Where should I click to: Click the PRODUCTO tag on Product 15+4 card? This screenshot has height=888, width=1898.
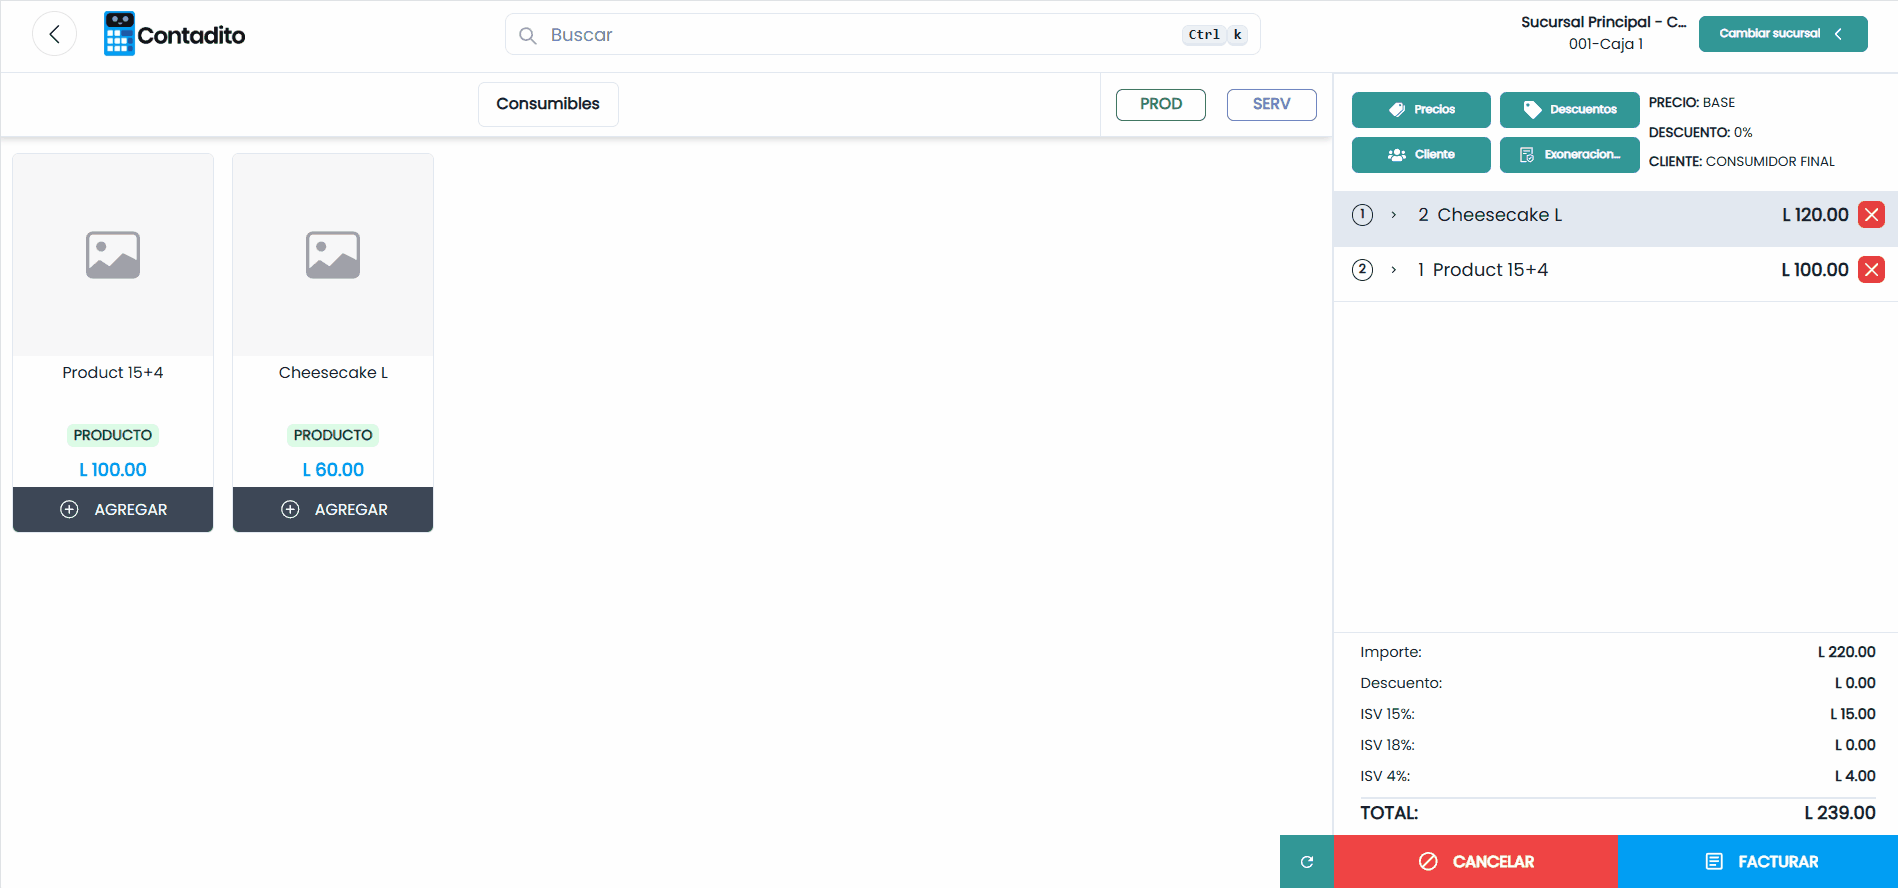113,435
